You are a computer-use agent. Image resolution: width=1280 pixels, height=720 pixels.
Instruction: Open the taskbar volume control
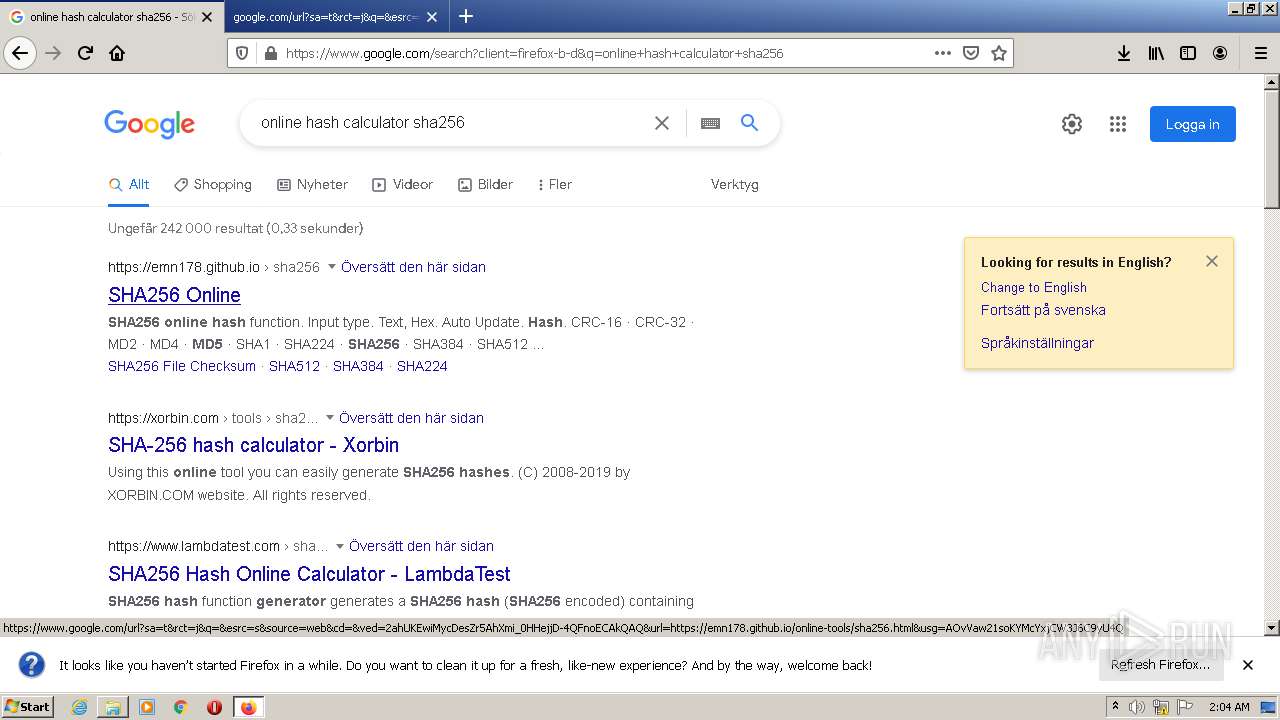click(x=1137, y=707)
